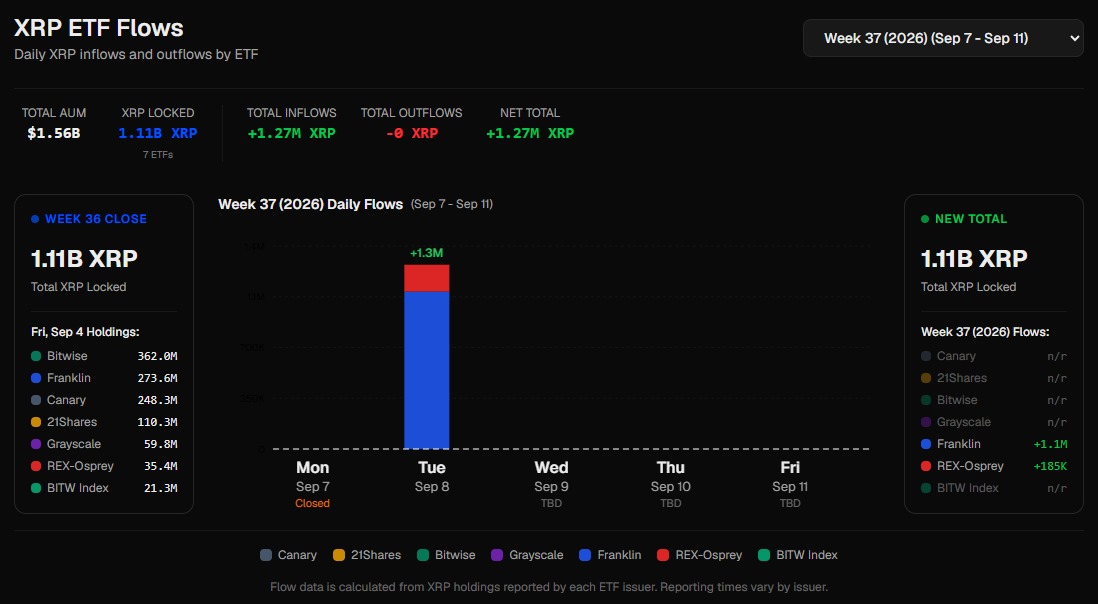Click the blue dot beside Franklin 273.6M holdings
The height and width of the screenshot is (604, 1098).
pyautogui.click(x=36, y=378)
